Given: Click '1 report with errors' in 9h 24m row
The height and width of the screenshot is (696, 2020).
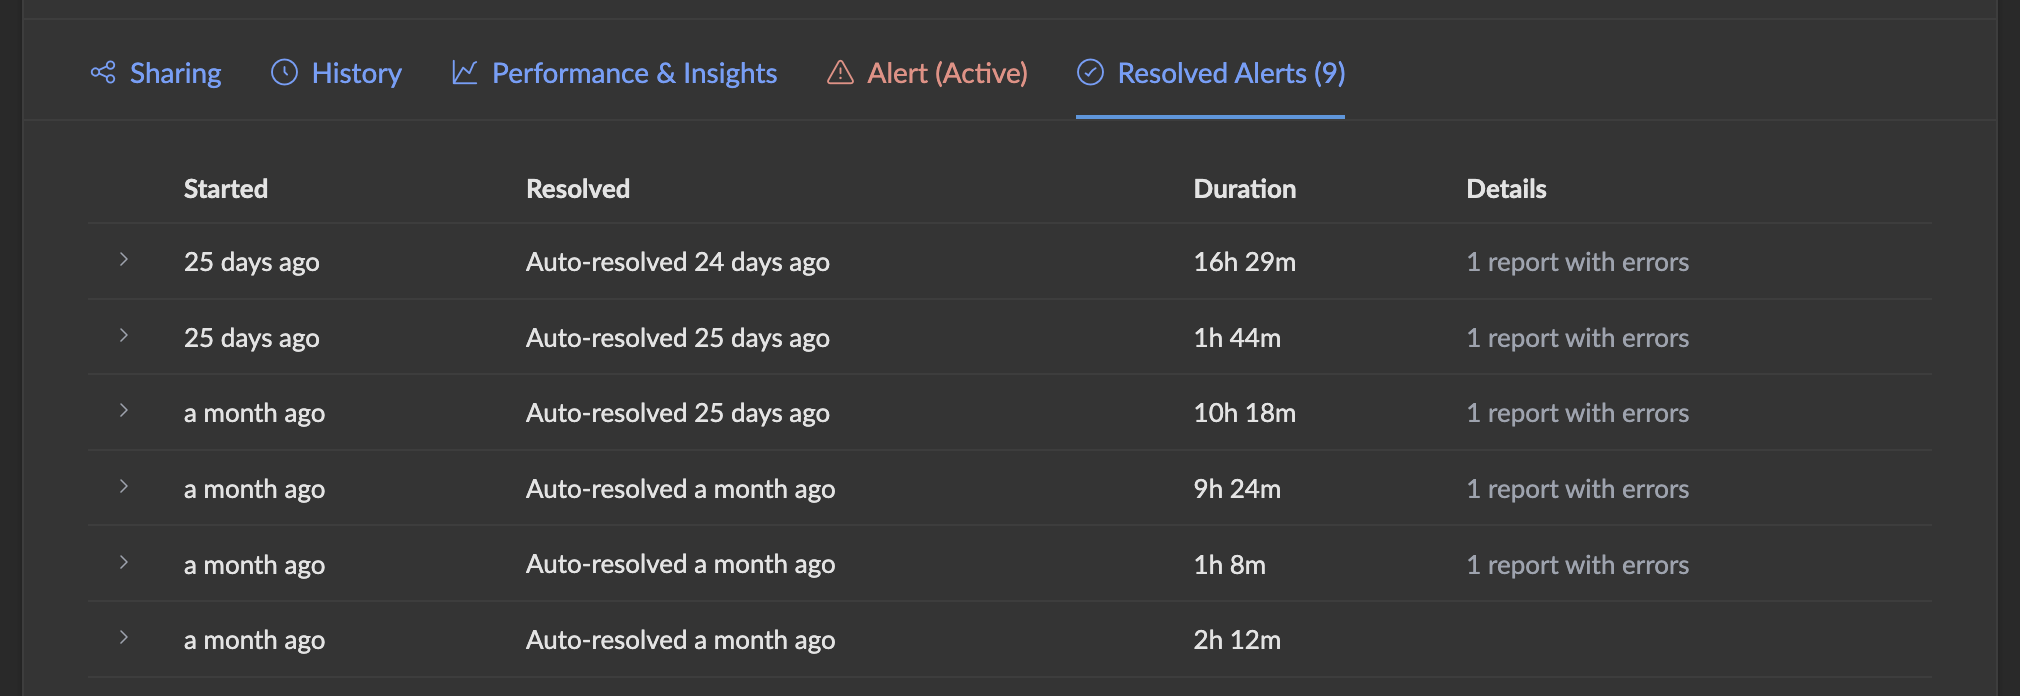Looking at the screenshot, I should [1578, 489].
